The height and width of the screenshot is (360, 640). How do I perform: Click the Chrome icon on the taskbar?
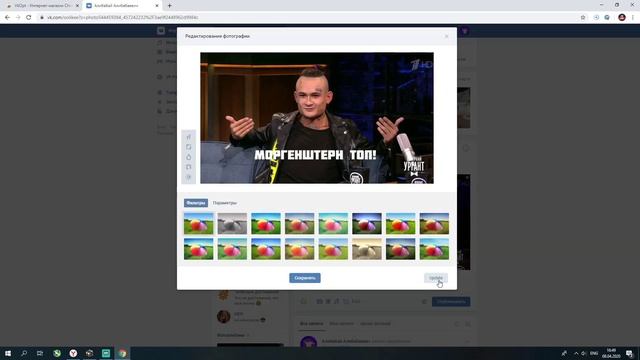coord(122,353)
